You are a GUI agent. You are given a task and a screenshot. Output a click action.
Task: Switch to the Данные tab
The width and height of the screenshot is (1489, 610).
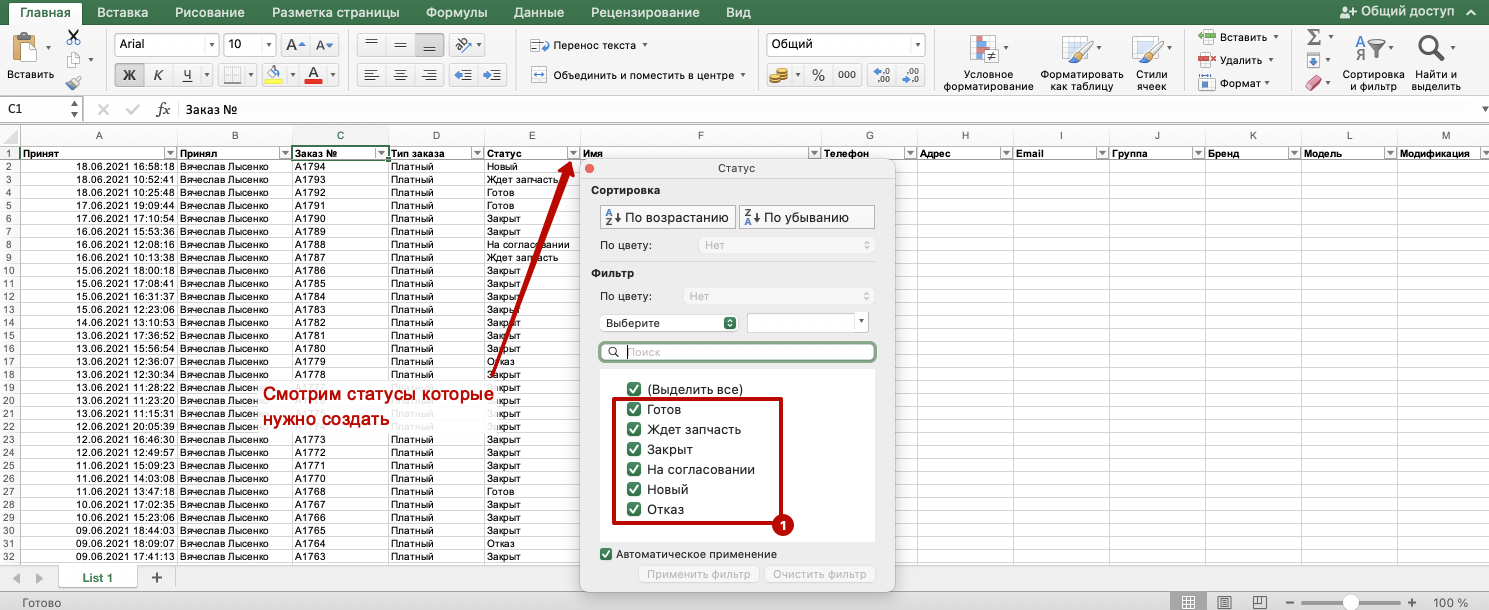[x=538, y=12]
